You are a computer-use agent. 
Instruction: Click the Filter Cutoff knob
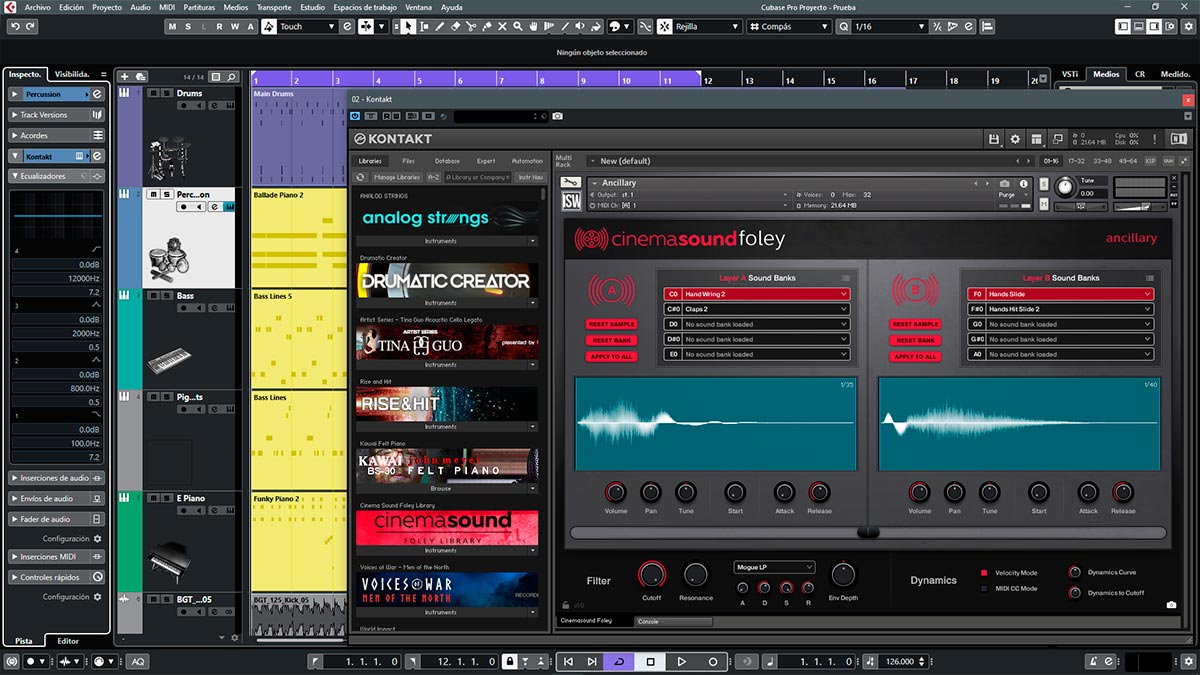(651, 574)
